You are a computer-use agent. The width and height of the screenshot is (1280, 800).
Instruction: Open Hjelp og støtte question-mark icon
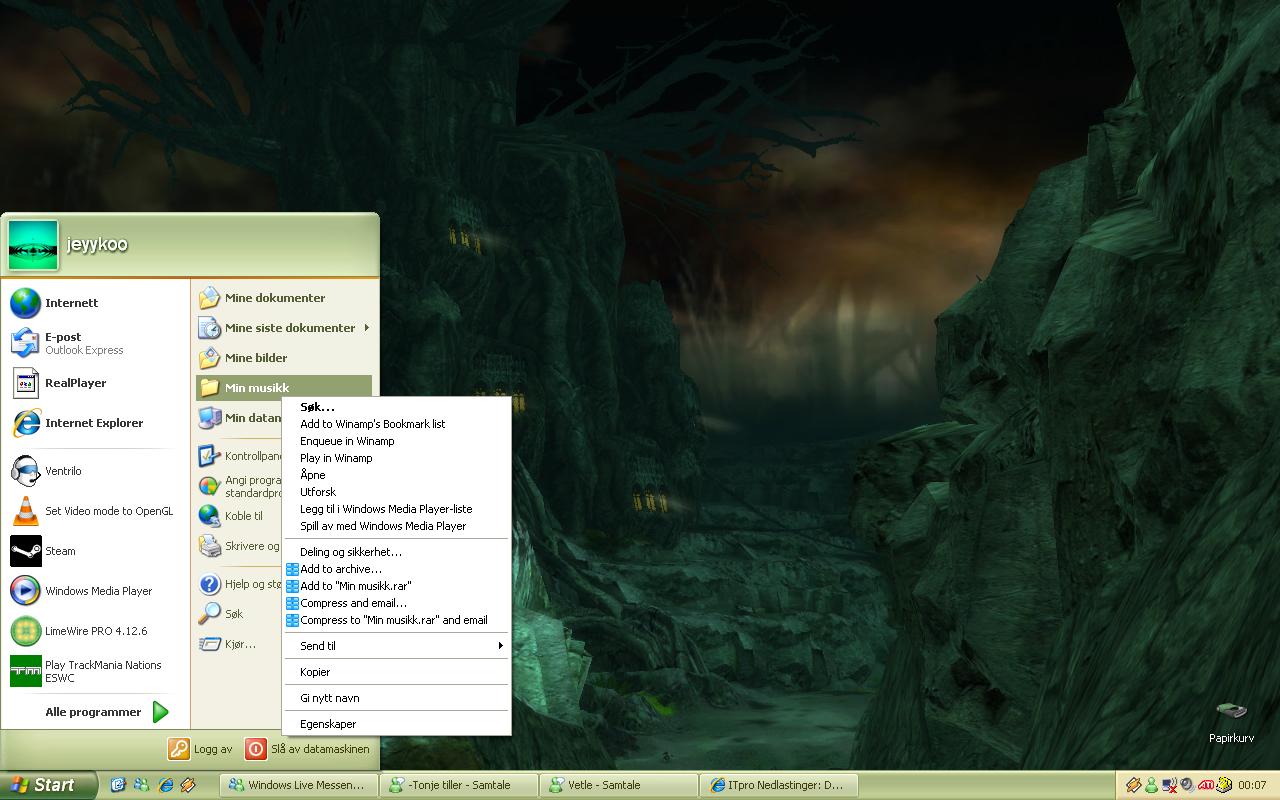209,584
